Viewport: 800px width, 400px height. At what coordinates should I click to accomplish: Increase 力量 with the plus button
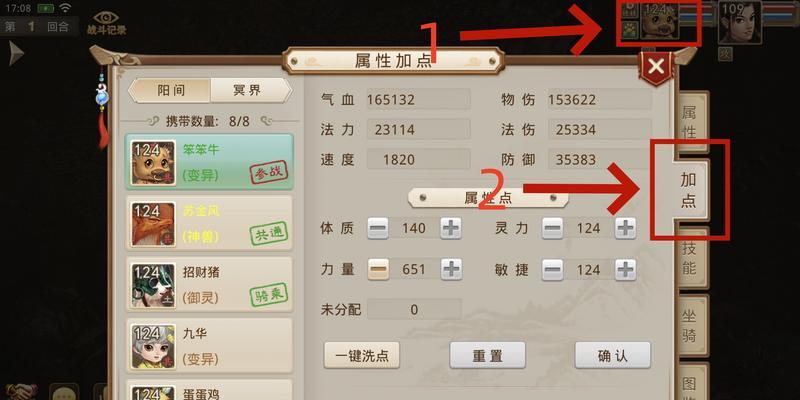tap(451, 269)
